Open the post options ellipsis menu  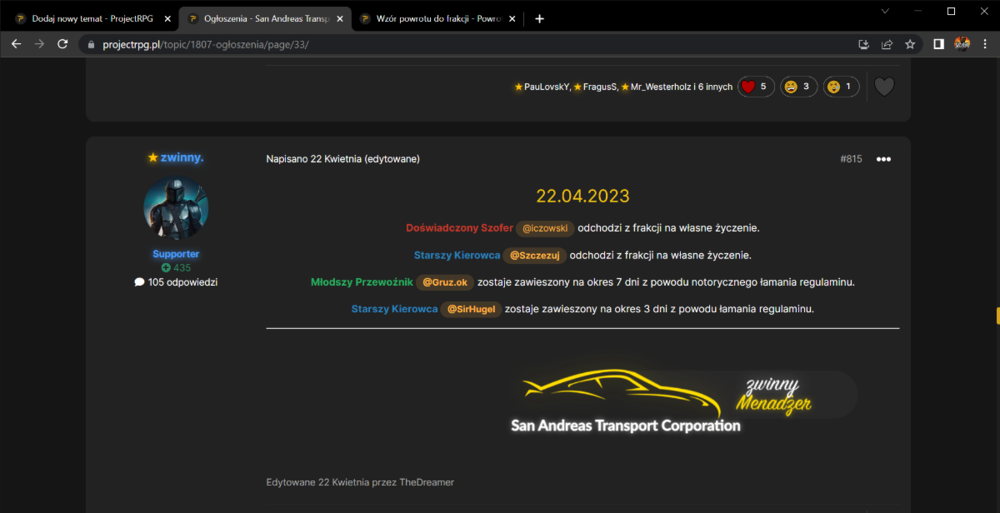click(x=883, y=159)
